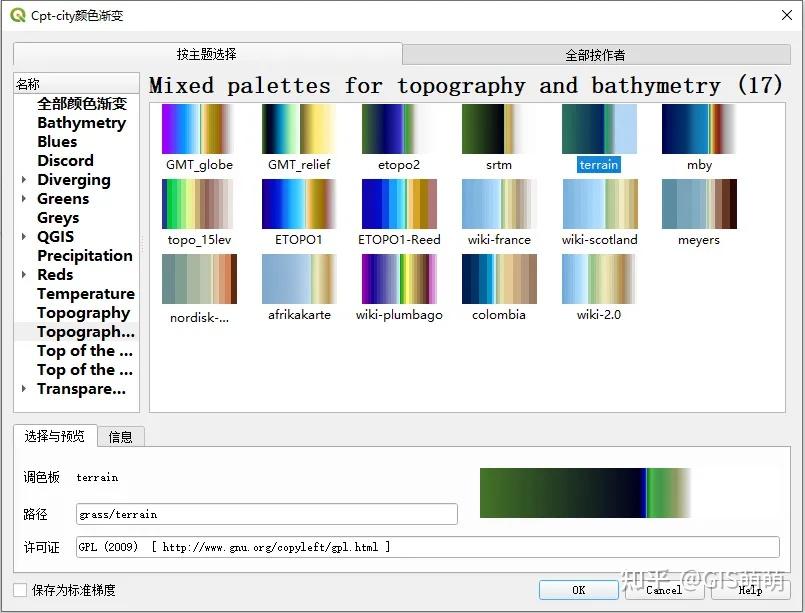Screen dimensions: 805x613
Task: Select the Precipitation category
Action: click(x=85, y=256)
